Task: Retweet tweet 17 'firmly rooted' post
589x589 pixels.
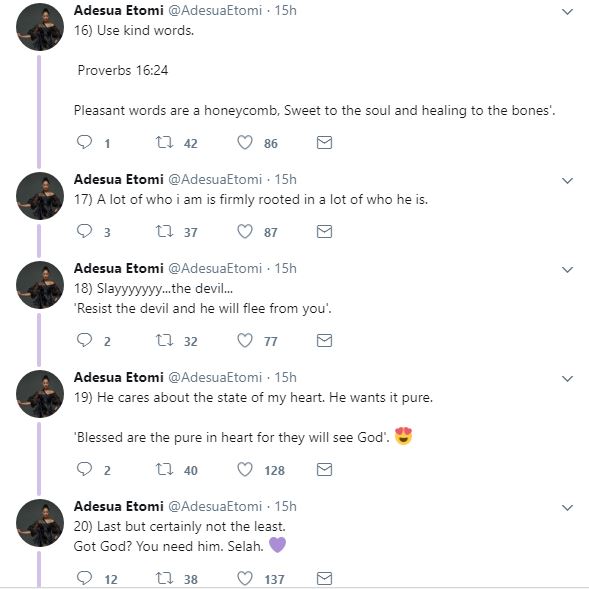Action: point(164,231)
